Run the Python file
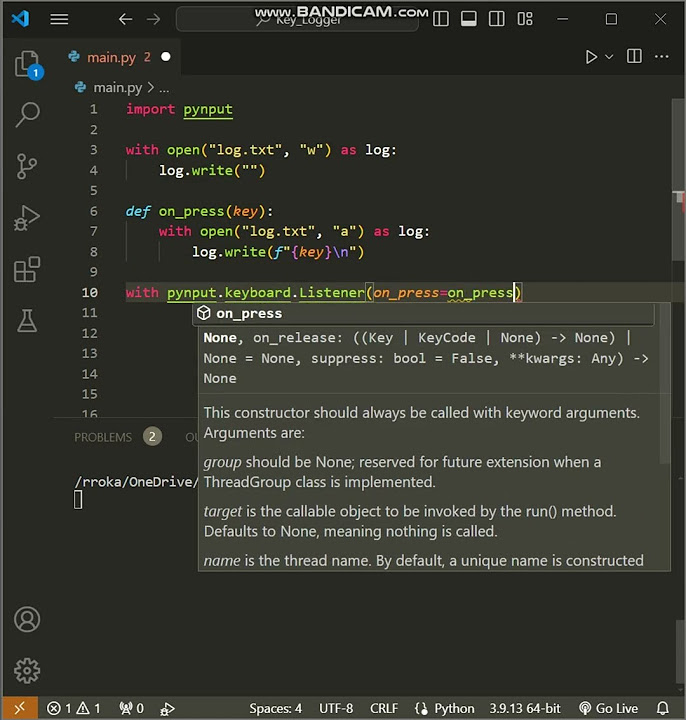686x720 pixels. pos(591,57)
